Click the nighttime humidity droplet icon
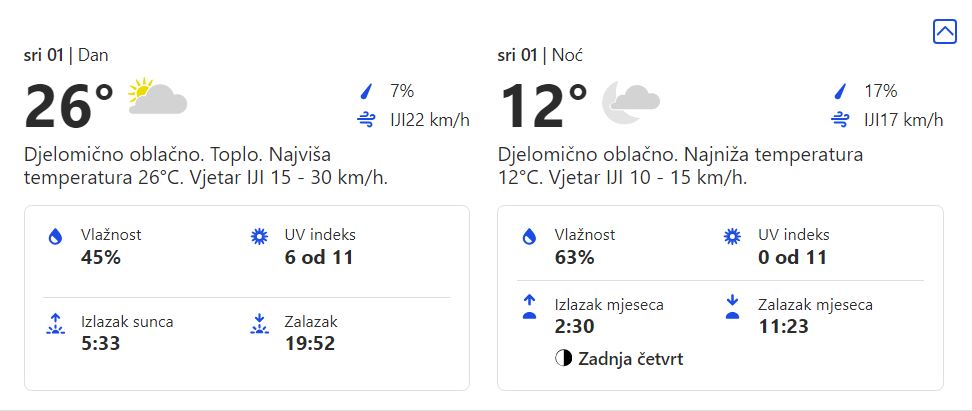Image resolution: width=972 pixels, height=411 pixels. (529, 237)
